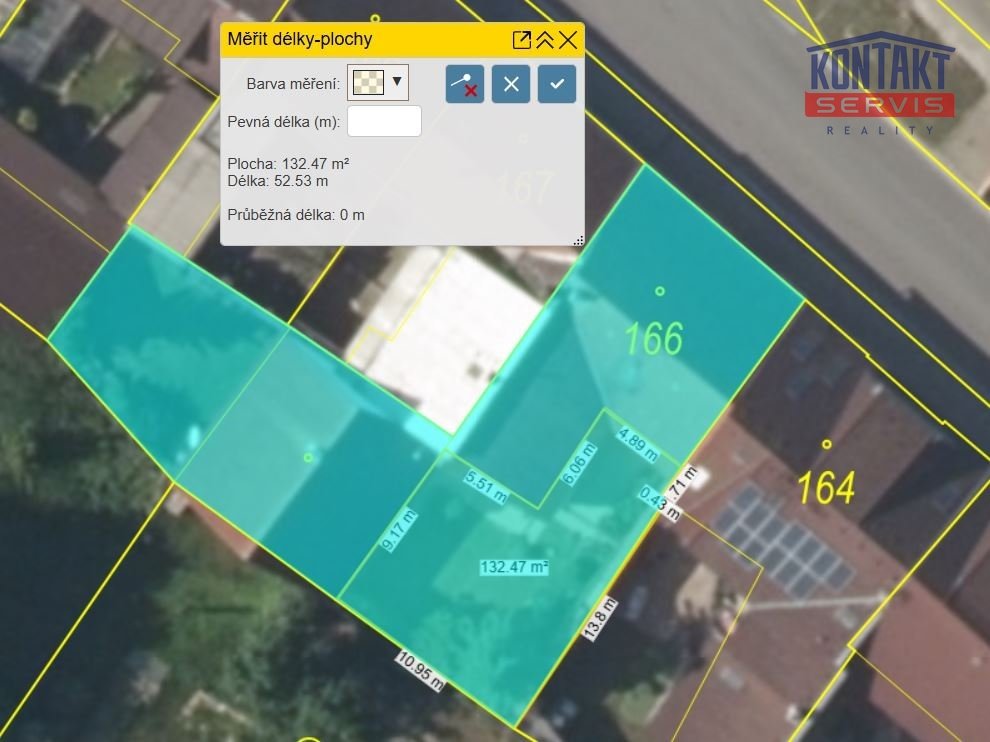Click the circle marker above parcel 164 label
990x742 pixels.
tap(827, 444)
